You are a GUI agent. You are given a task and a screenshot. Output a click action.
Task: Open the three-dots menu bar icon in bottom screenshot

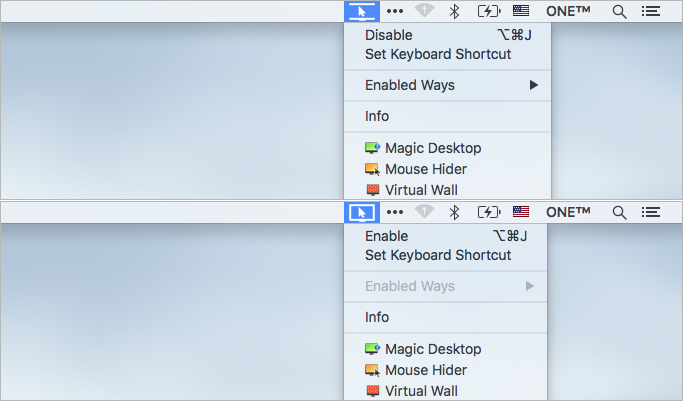pyautogui.click(x=395, y=212)
